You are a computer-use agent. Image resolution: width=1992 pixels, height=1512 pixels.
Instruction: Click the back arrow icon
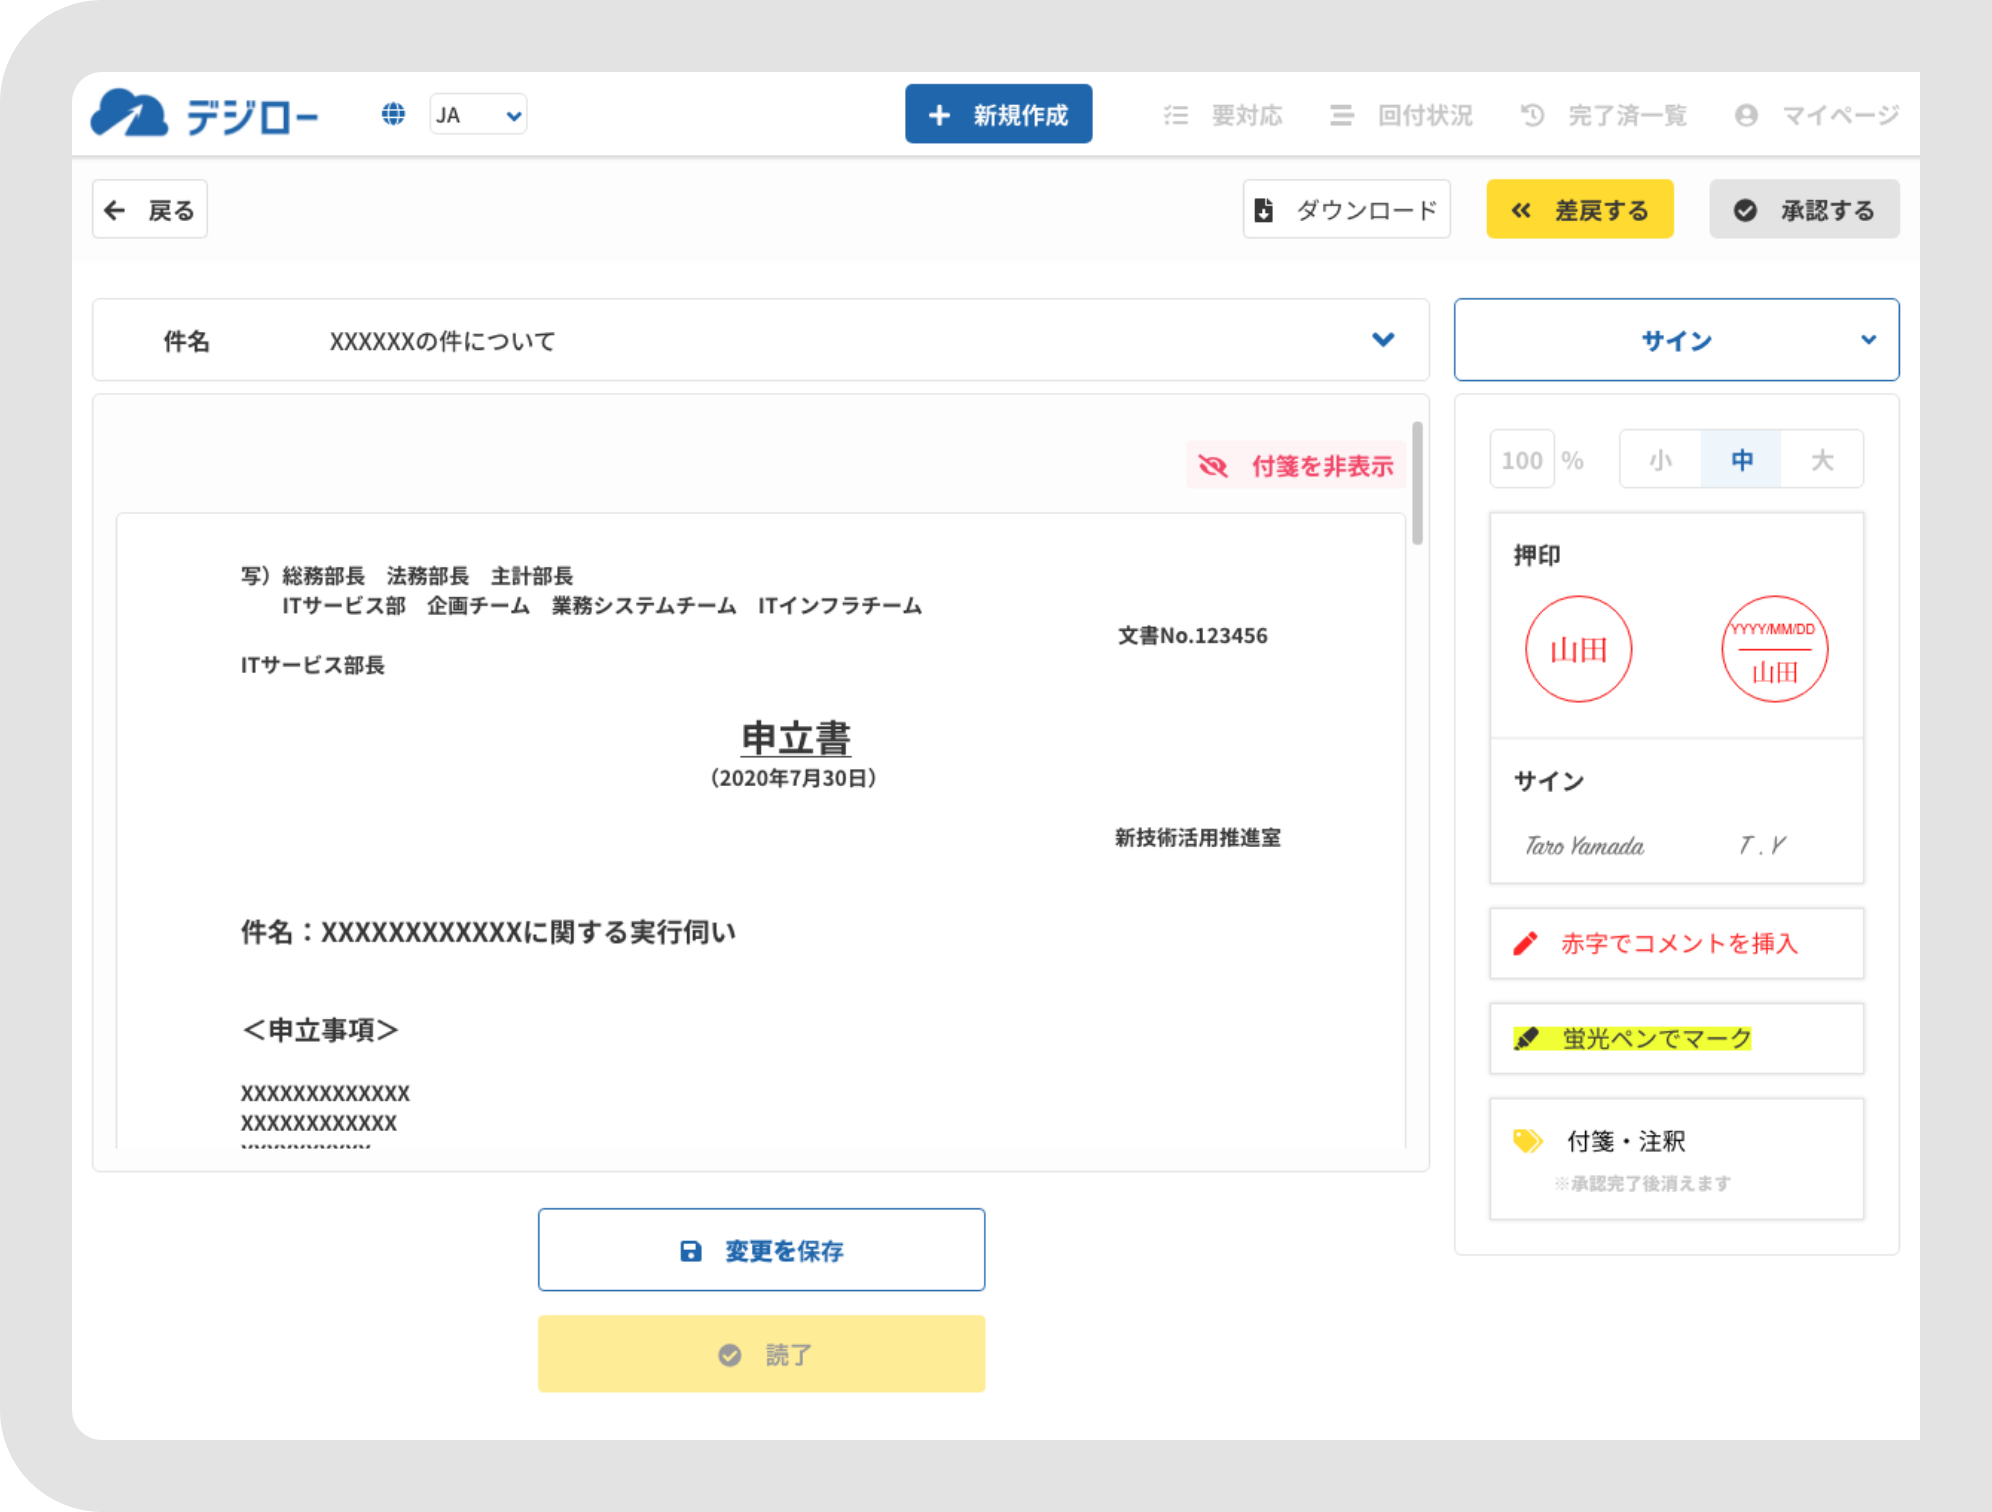coord(115,210)
